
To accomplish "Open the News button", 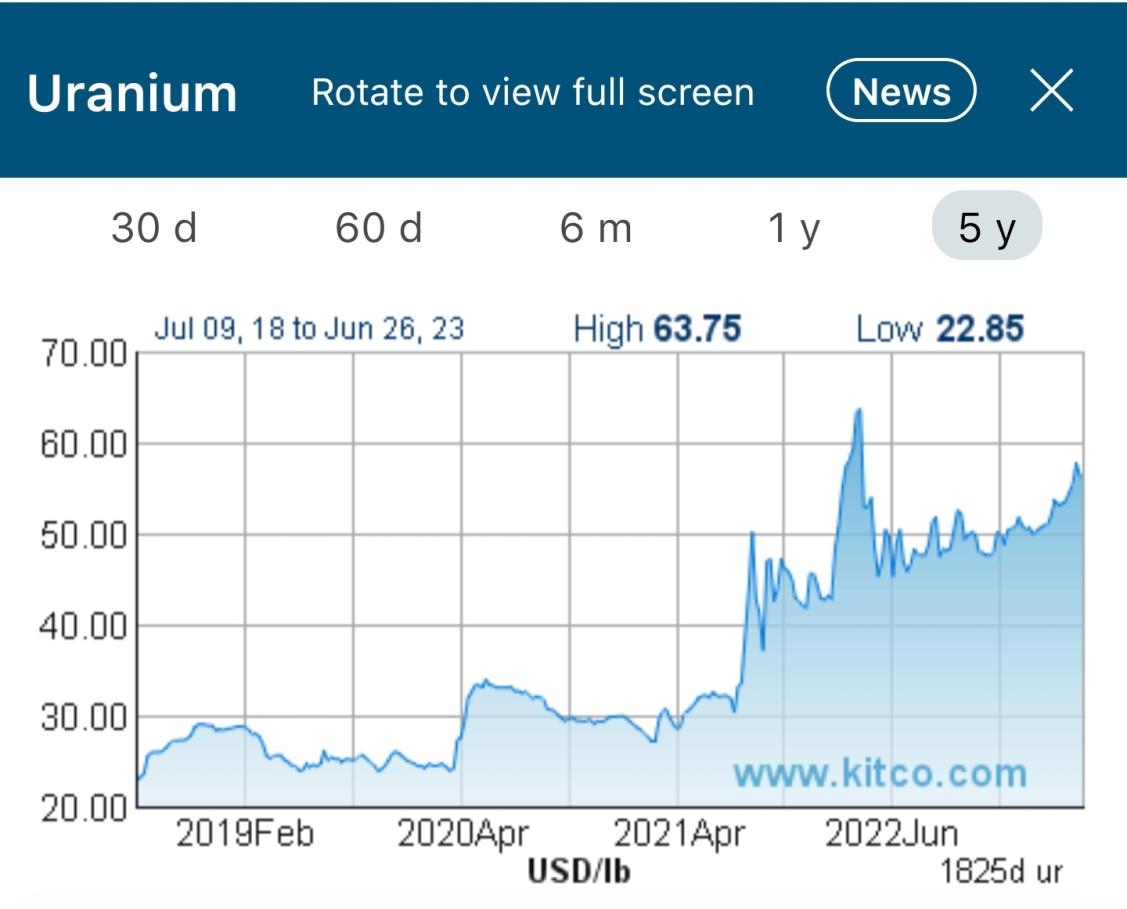I will click(900, 91).
